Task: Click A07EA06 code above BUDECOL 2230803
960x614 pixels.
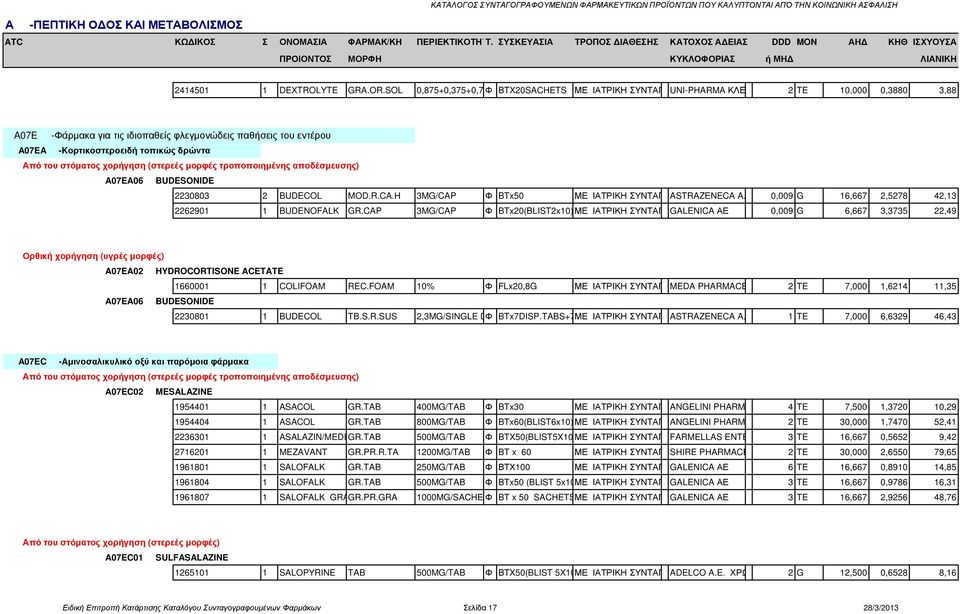Action: [x=124, y=181]
